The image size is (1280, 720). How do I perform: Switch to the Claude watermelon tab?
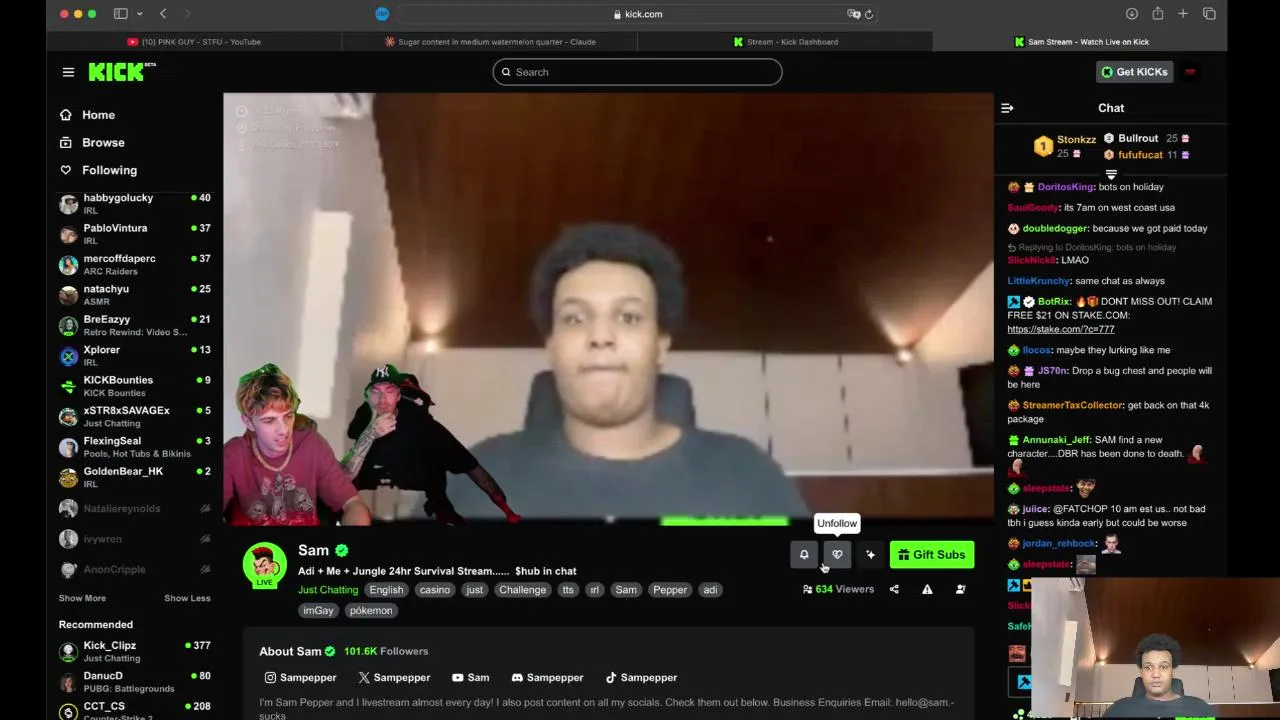490,42
